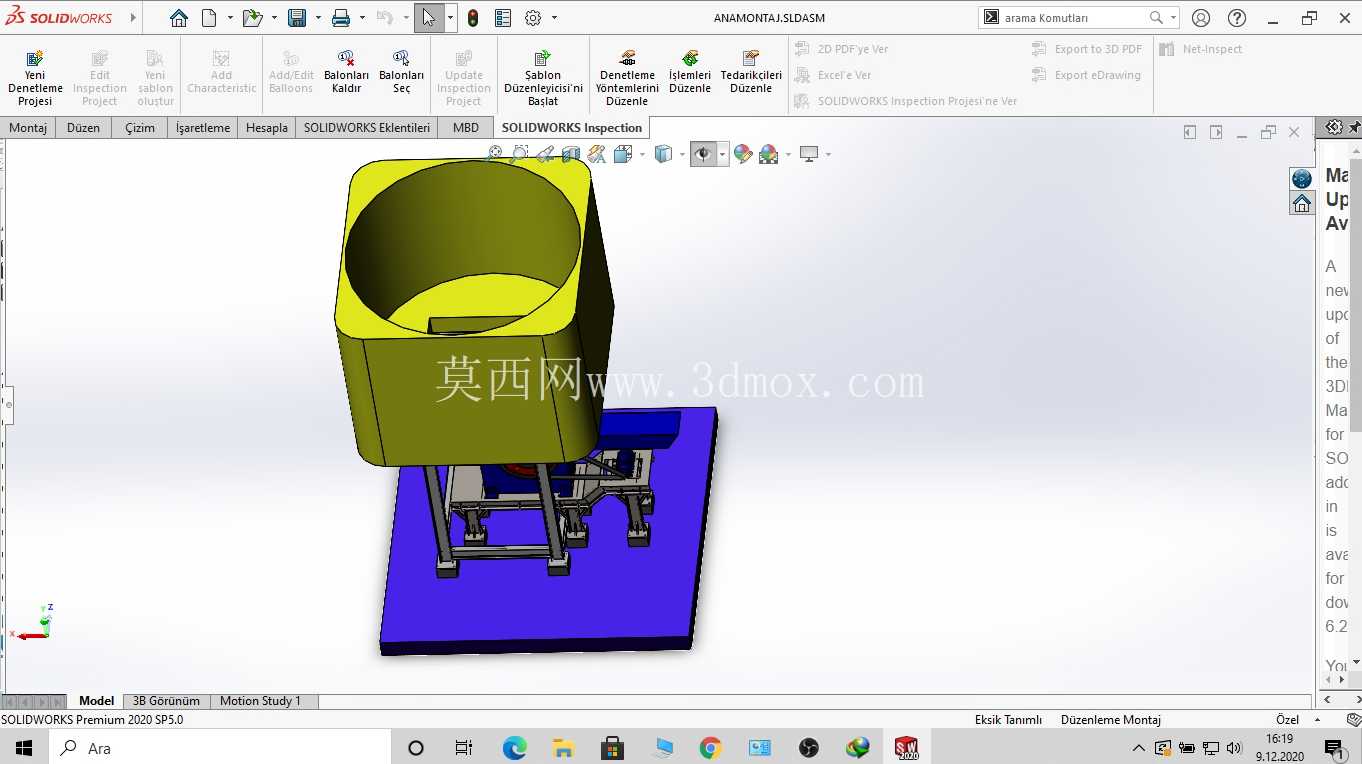This screenshot has width=1362, height=764.
Task: Open the Print dropdown arrow
Action: [362, 18]
